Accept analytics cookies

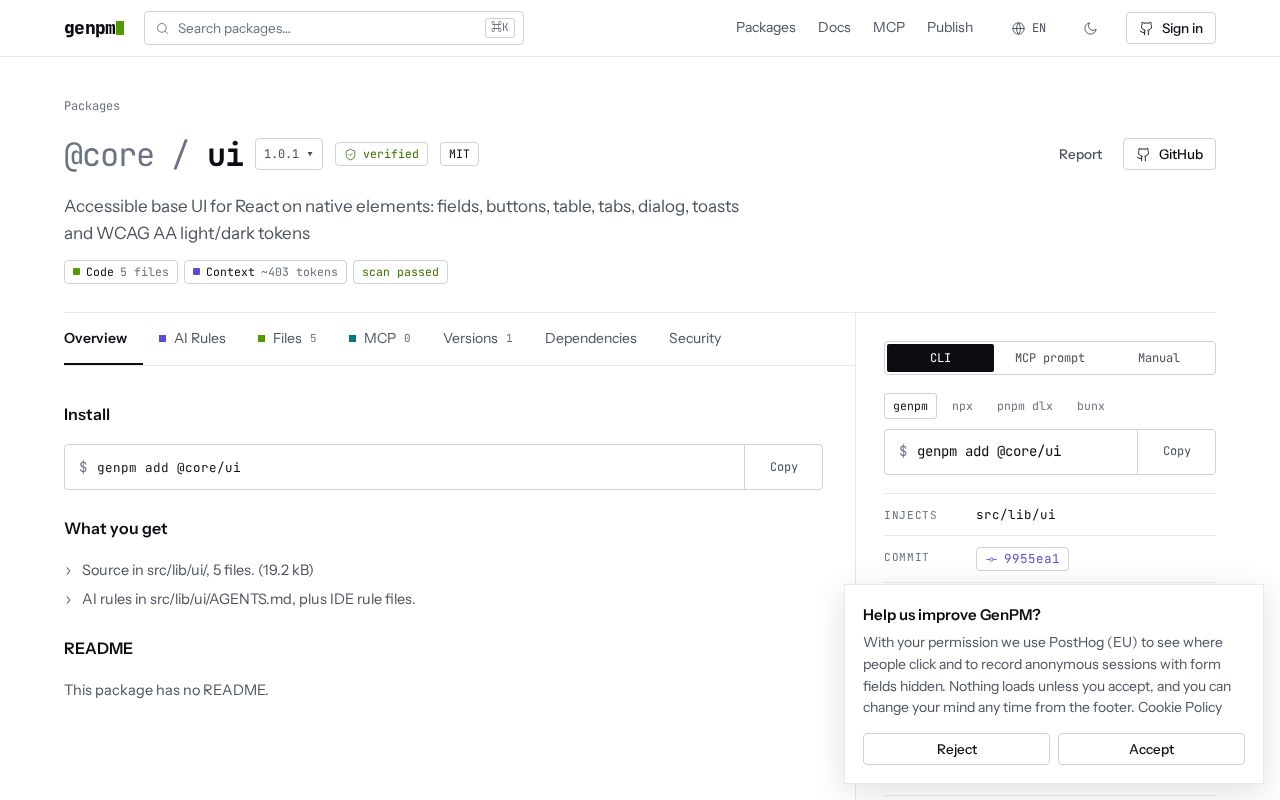tap(1151, 749)
